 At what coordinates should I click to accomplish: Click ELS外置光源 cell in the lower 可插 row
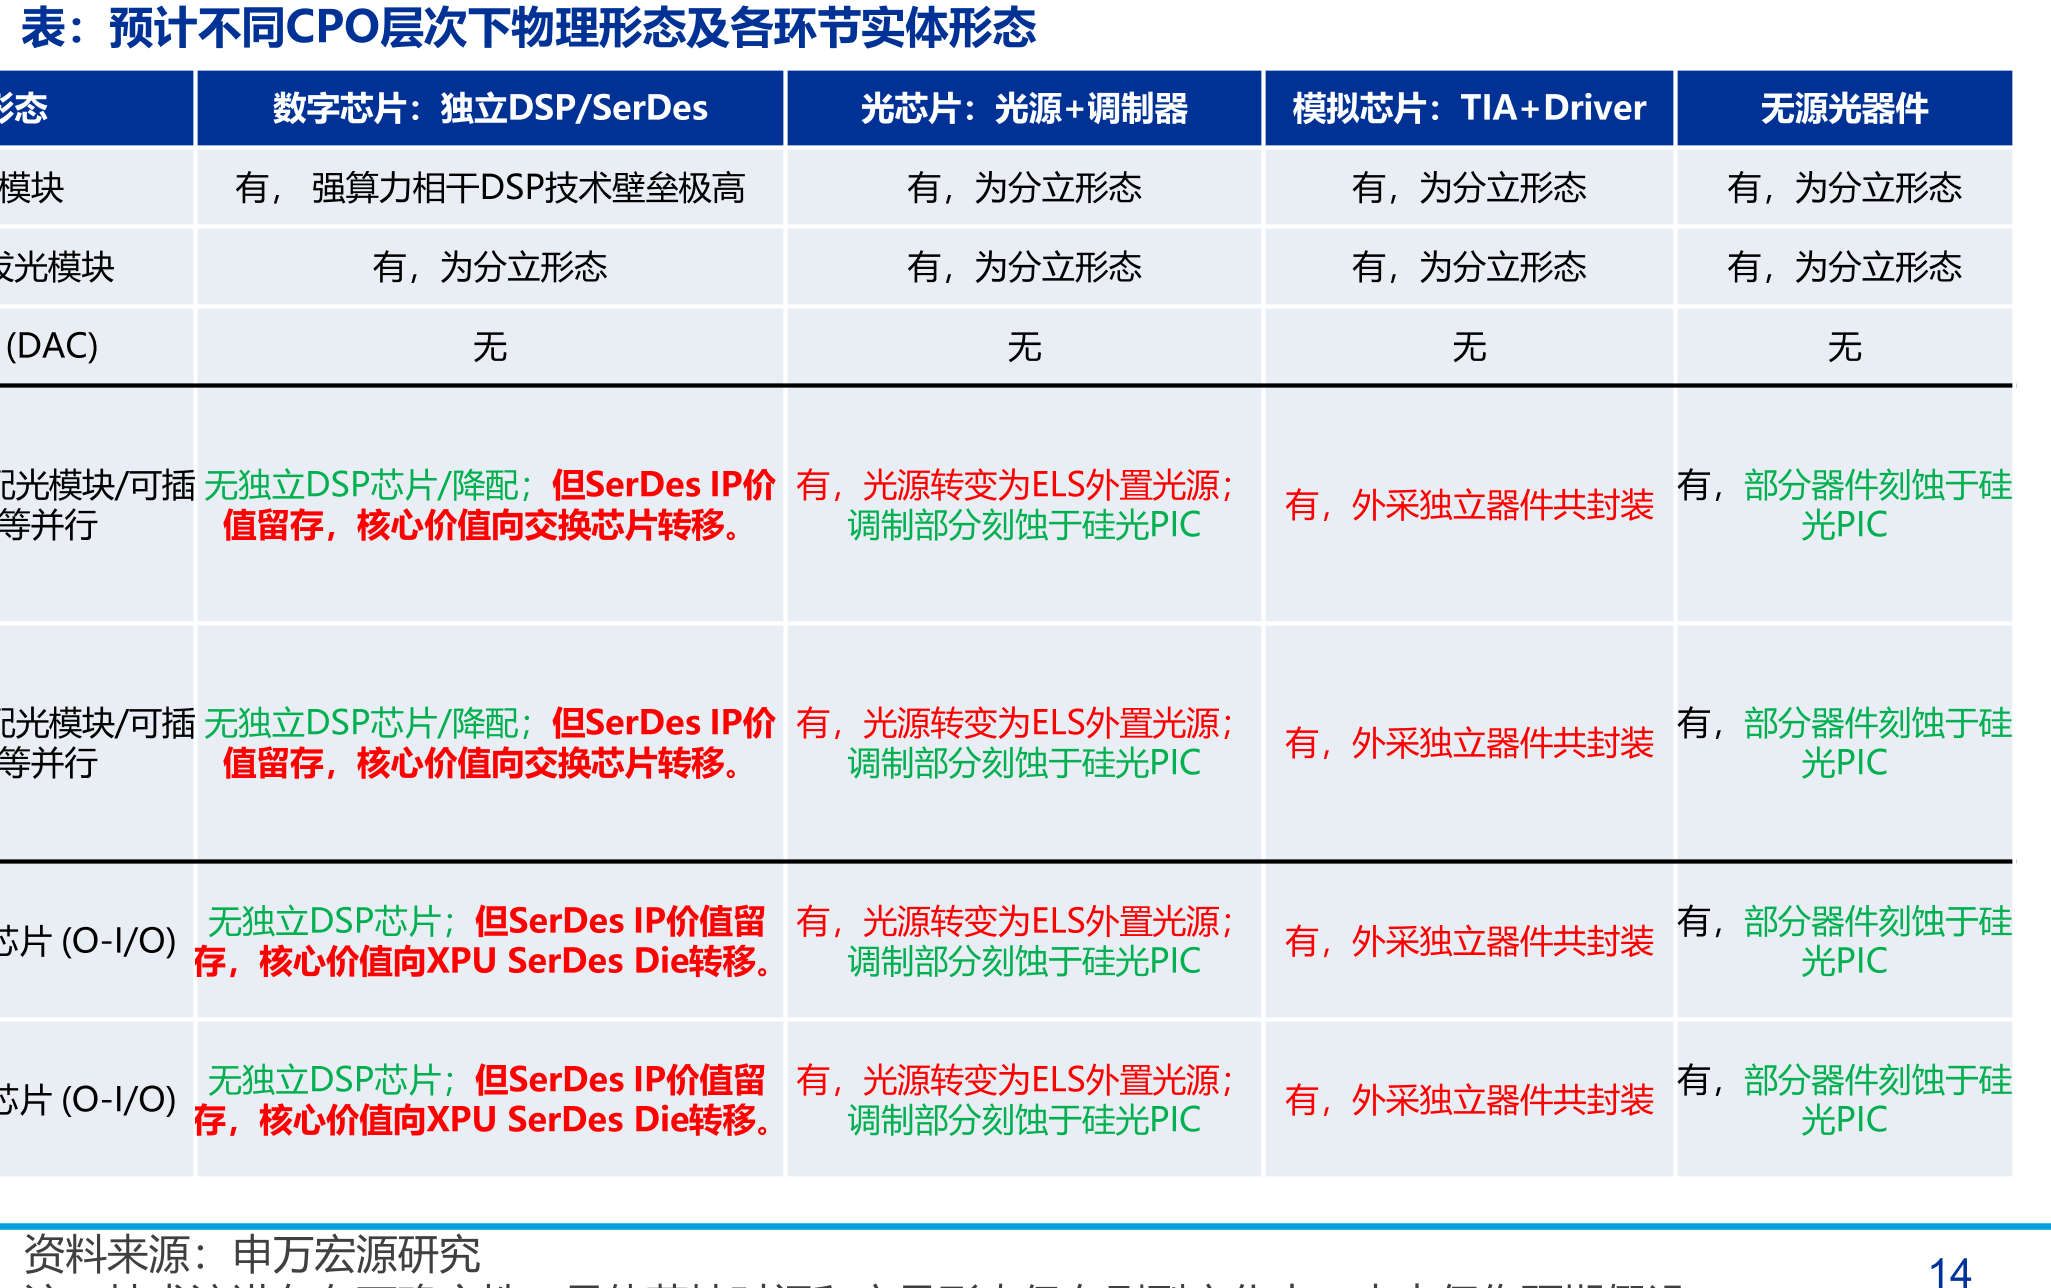(1024, 743)
